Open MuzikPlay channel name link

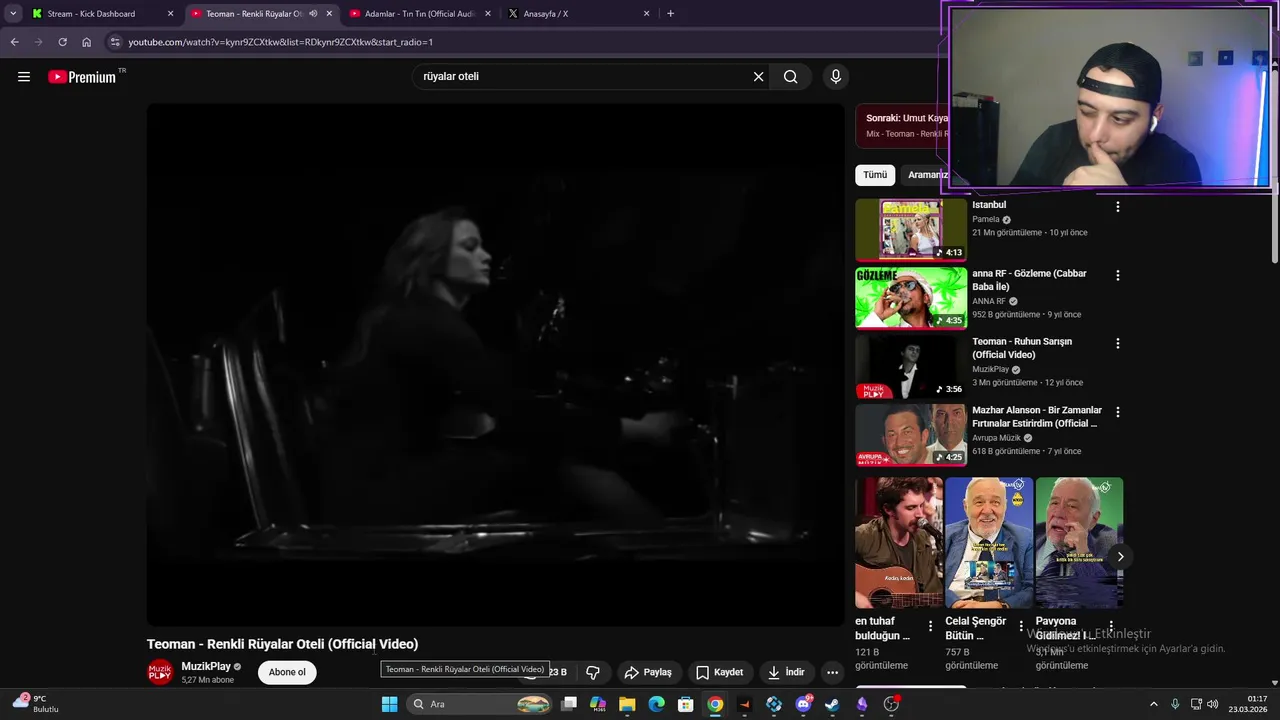206,666
